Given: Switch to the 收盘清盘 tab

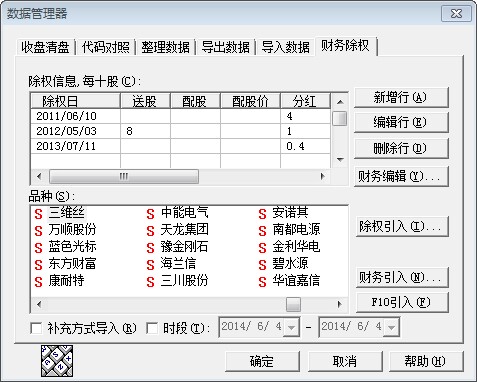Looking at the screenshot, I should (x=45, y=47).
